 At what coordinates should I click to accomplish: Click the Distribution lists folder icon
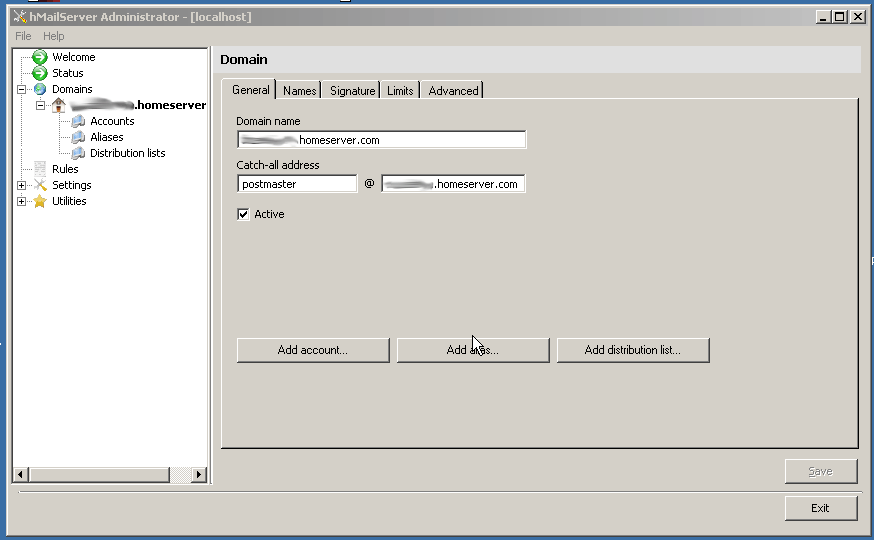[79, 153]
